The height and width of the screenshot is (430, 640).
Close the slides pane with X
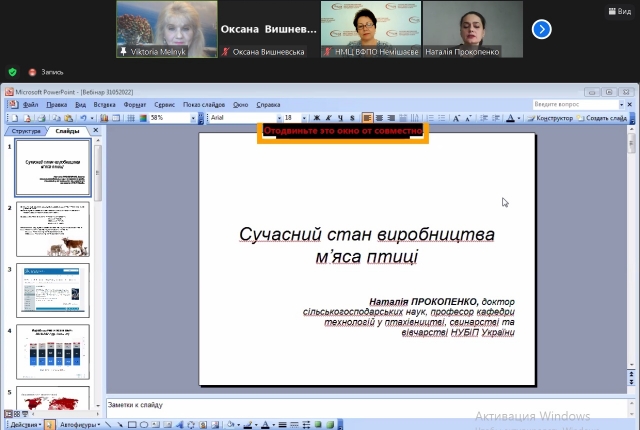point(96,130)
